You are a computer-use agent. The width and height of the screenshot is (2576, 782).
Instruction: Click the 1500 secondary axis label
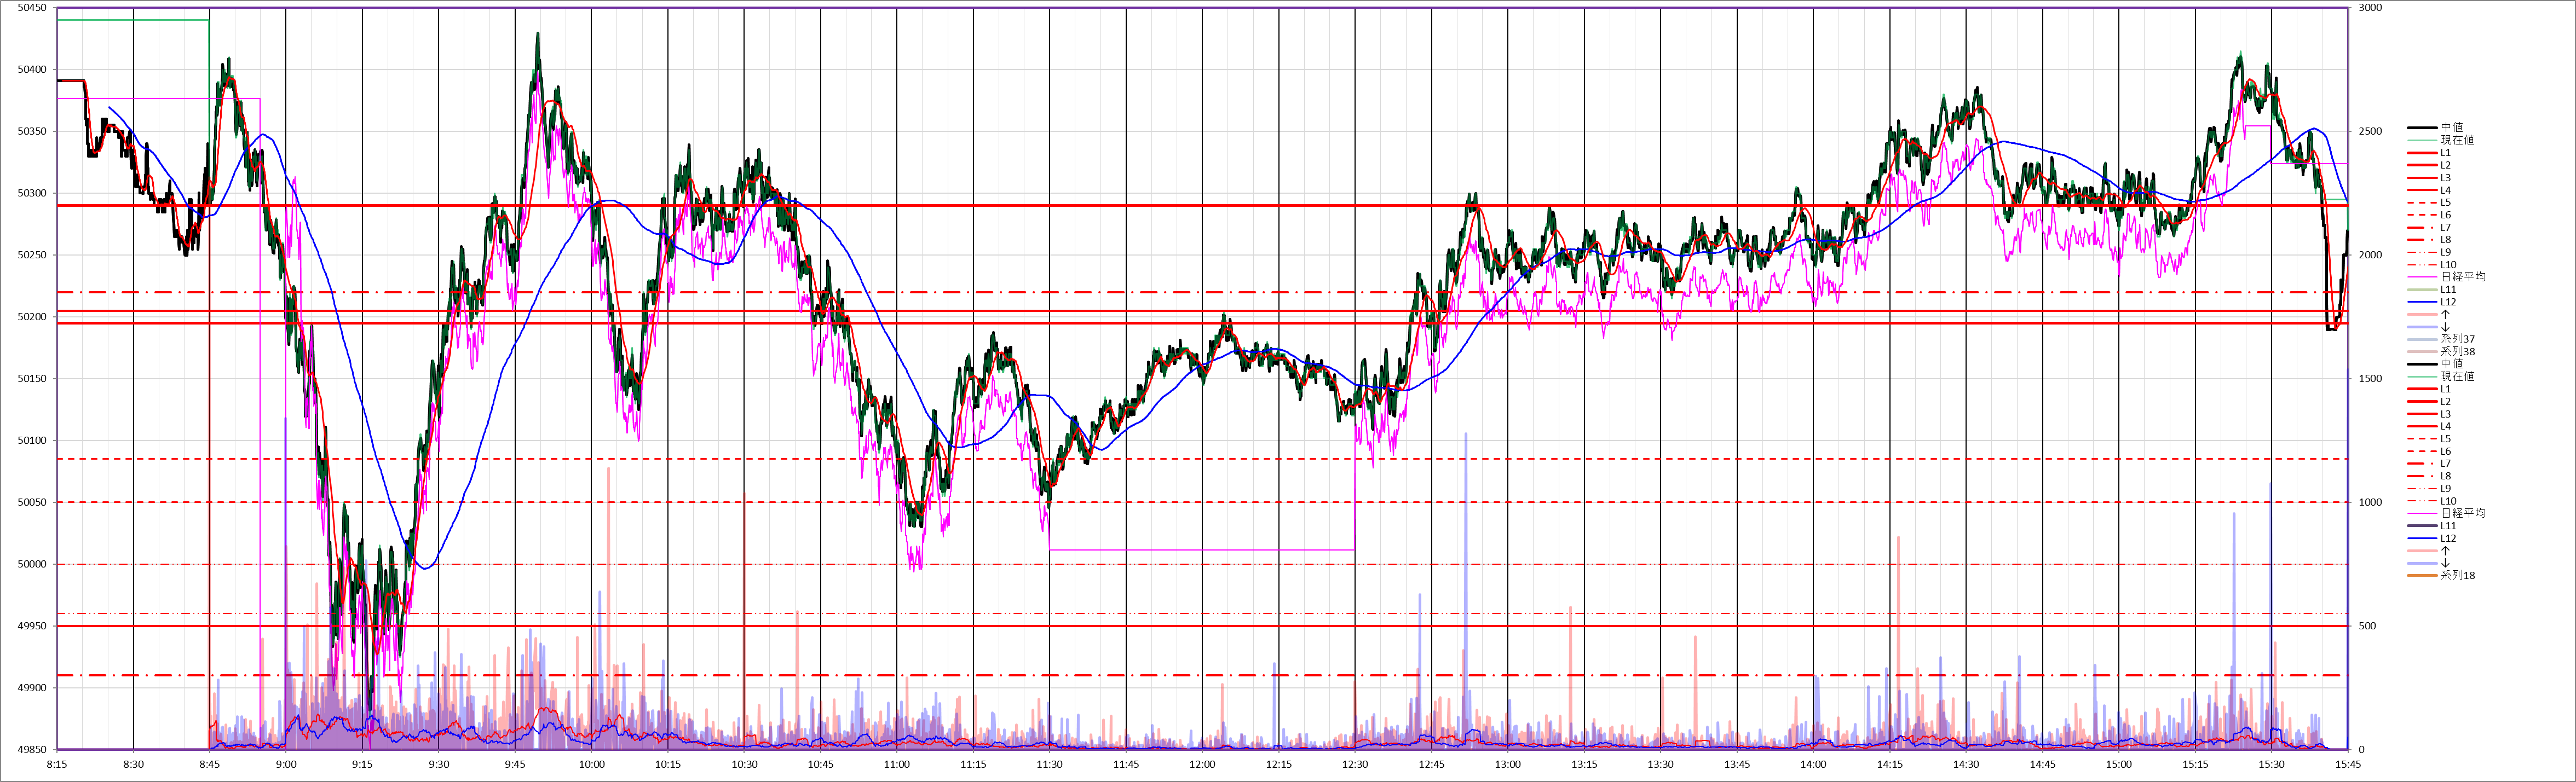pyautogui.click(x=2370, y=379)
